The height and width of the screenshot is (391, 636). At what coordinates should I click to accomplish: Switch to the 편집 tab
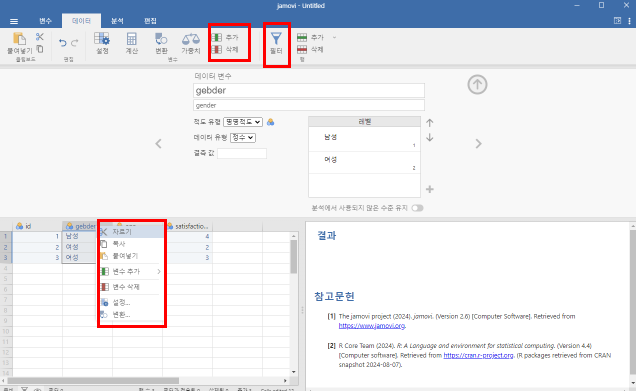tap(150, 21)
